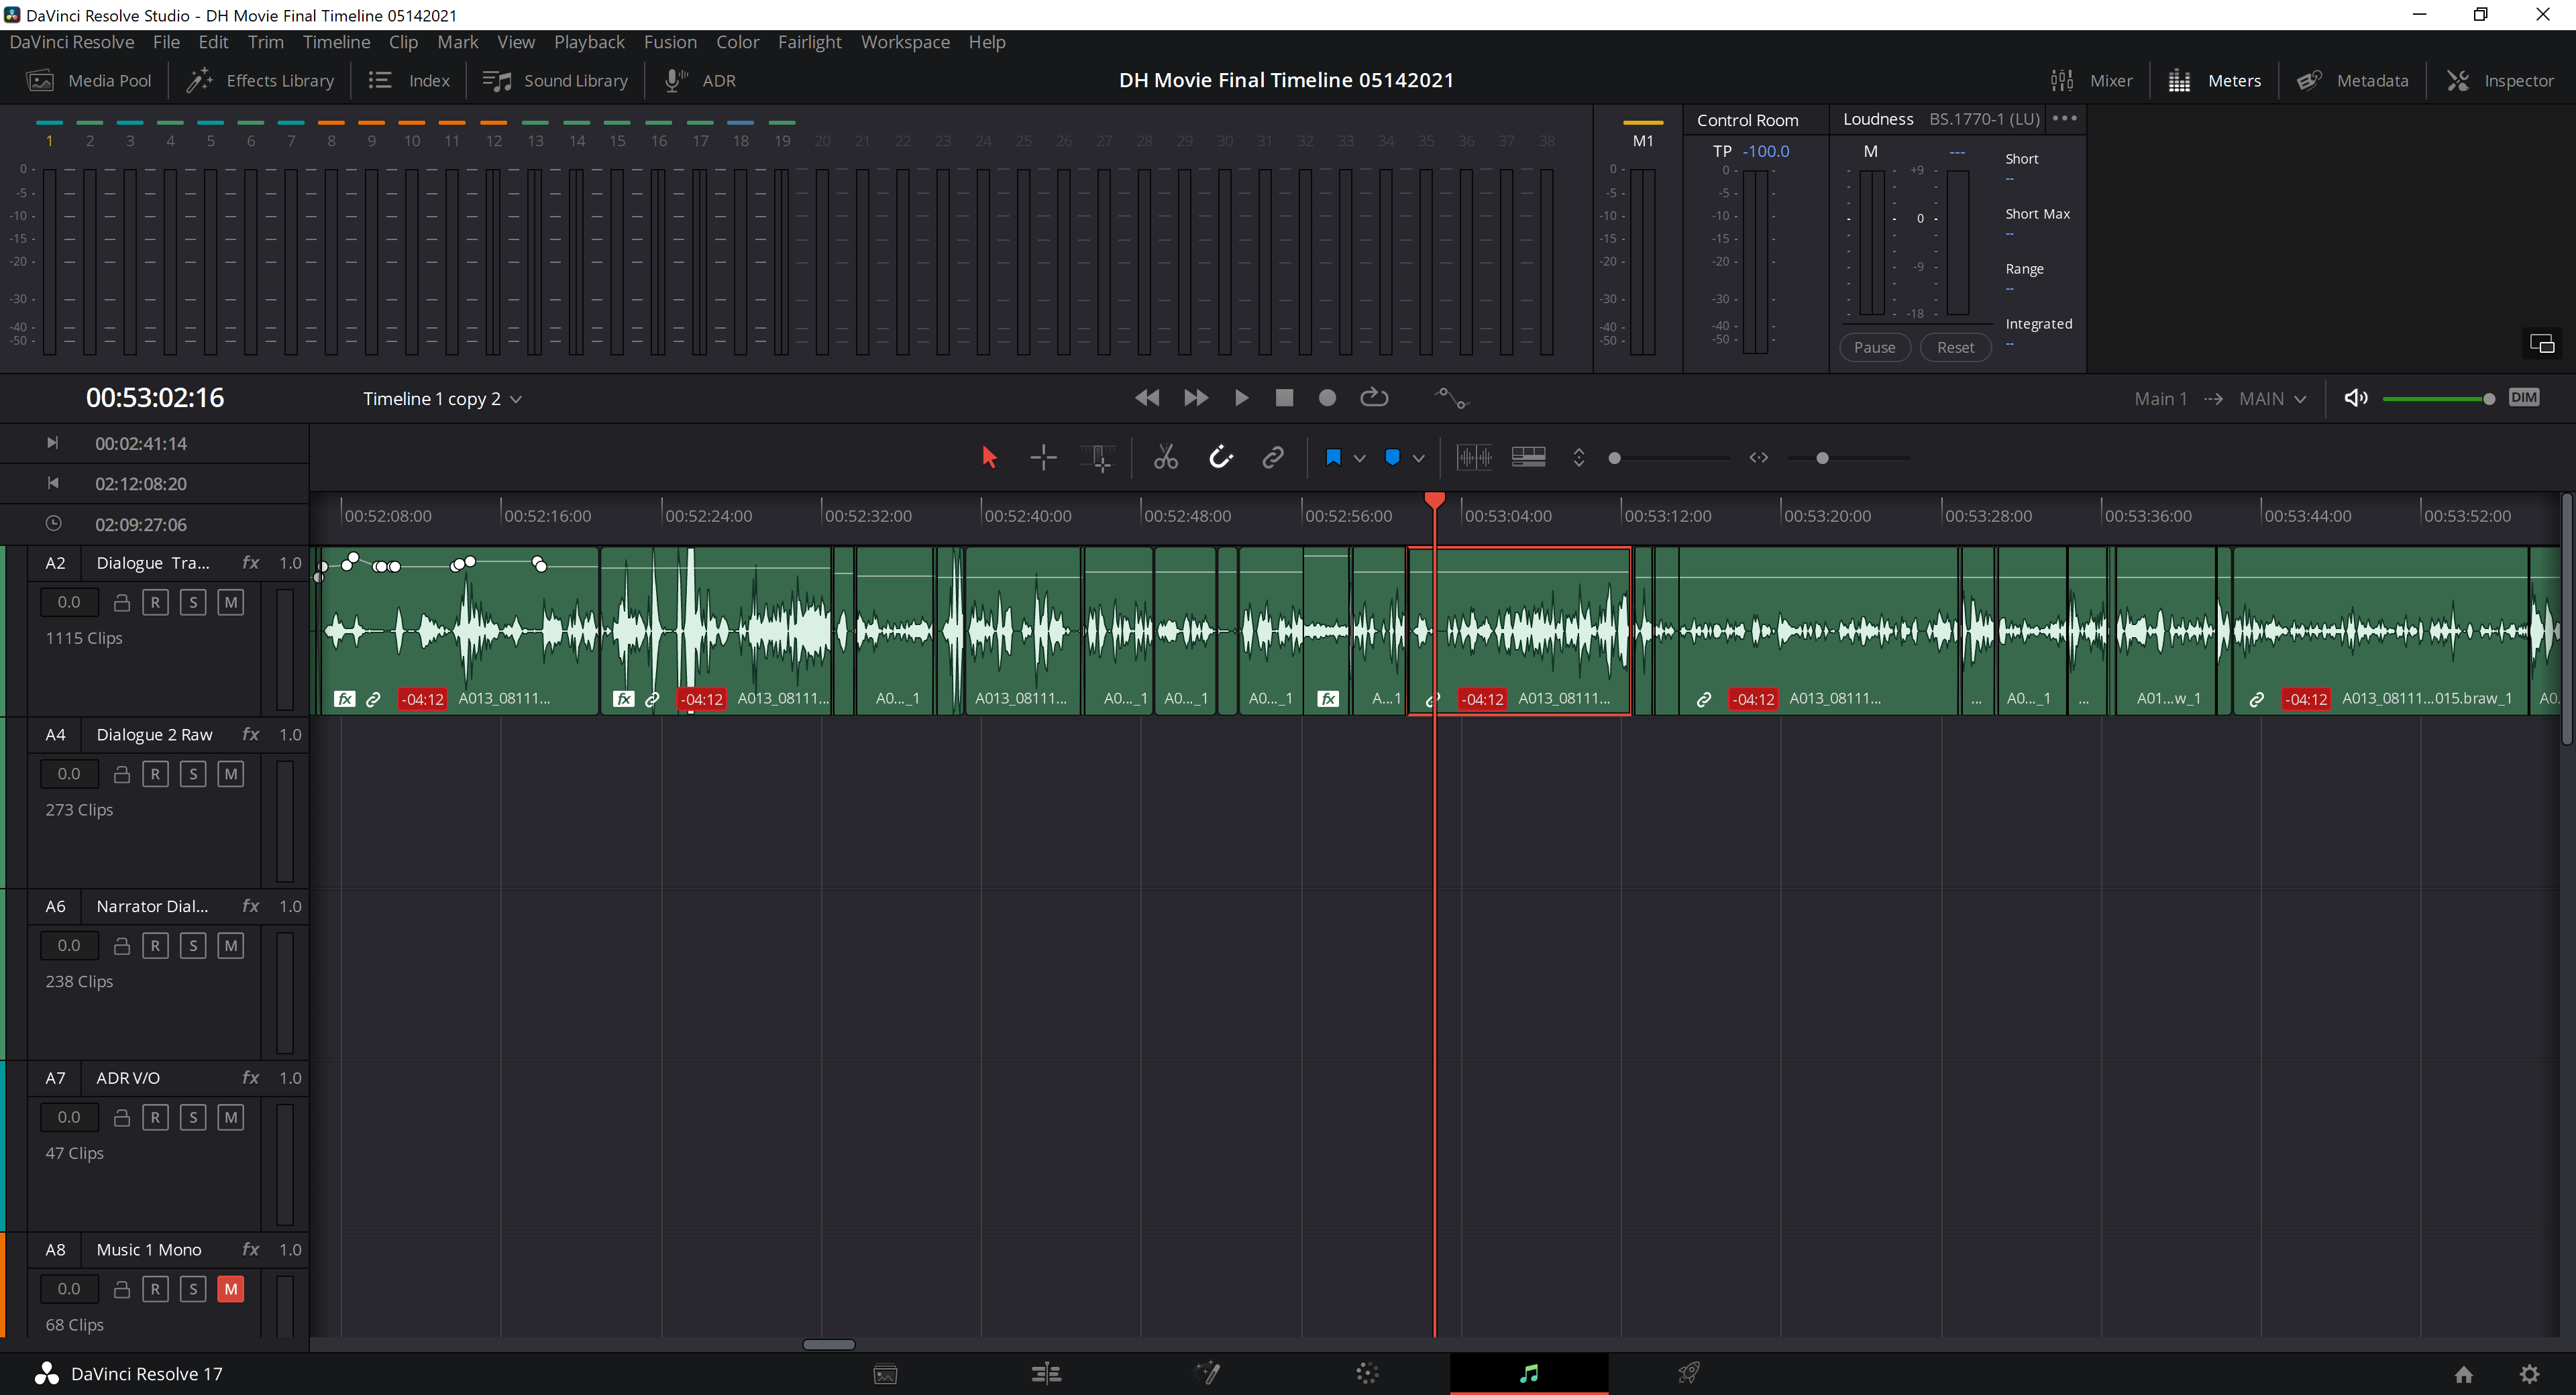
Task: Open the Mark menu
Action: tap(457, 42)
